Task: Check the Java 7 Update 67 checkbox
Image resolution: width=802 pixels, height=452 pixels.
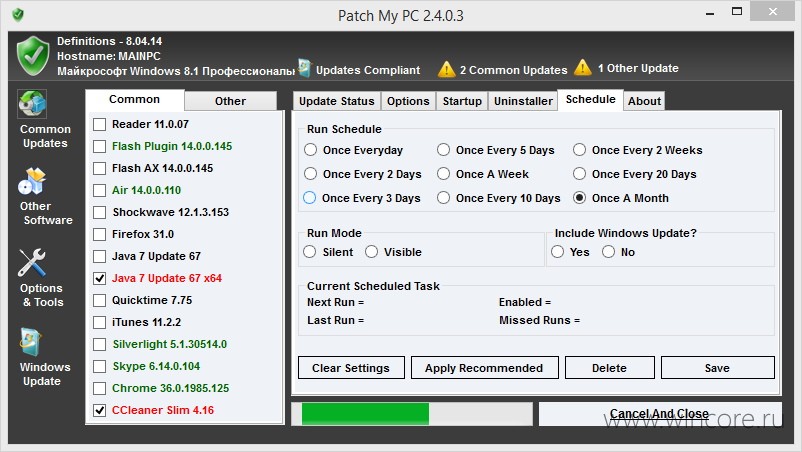Action: tap(100, 256)
